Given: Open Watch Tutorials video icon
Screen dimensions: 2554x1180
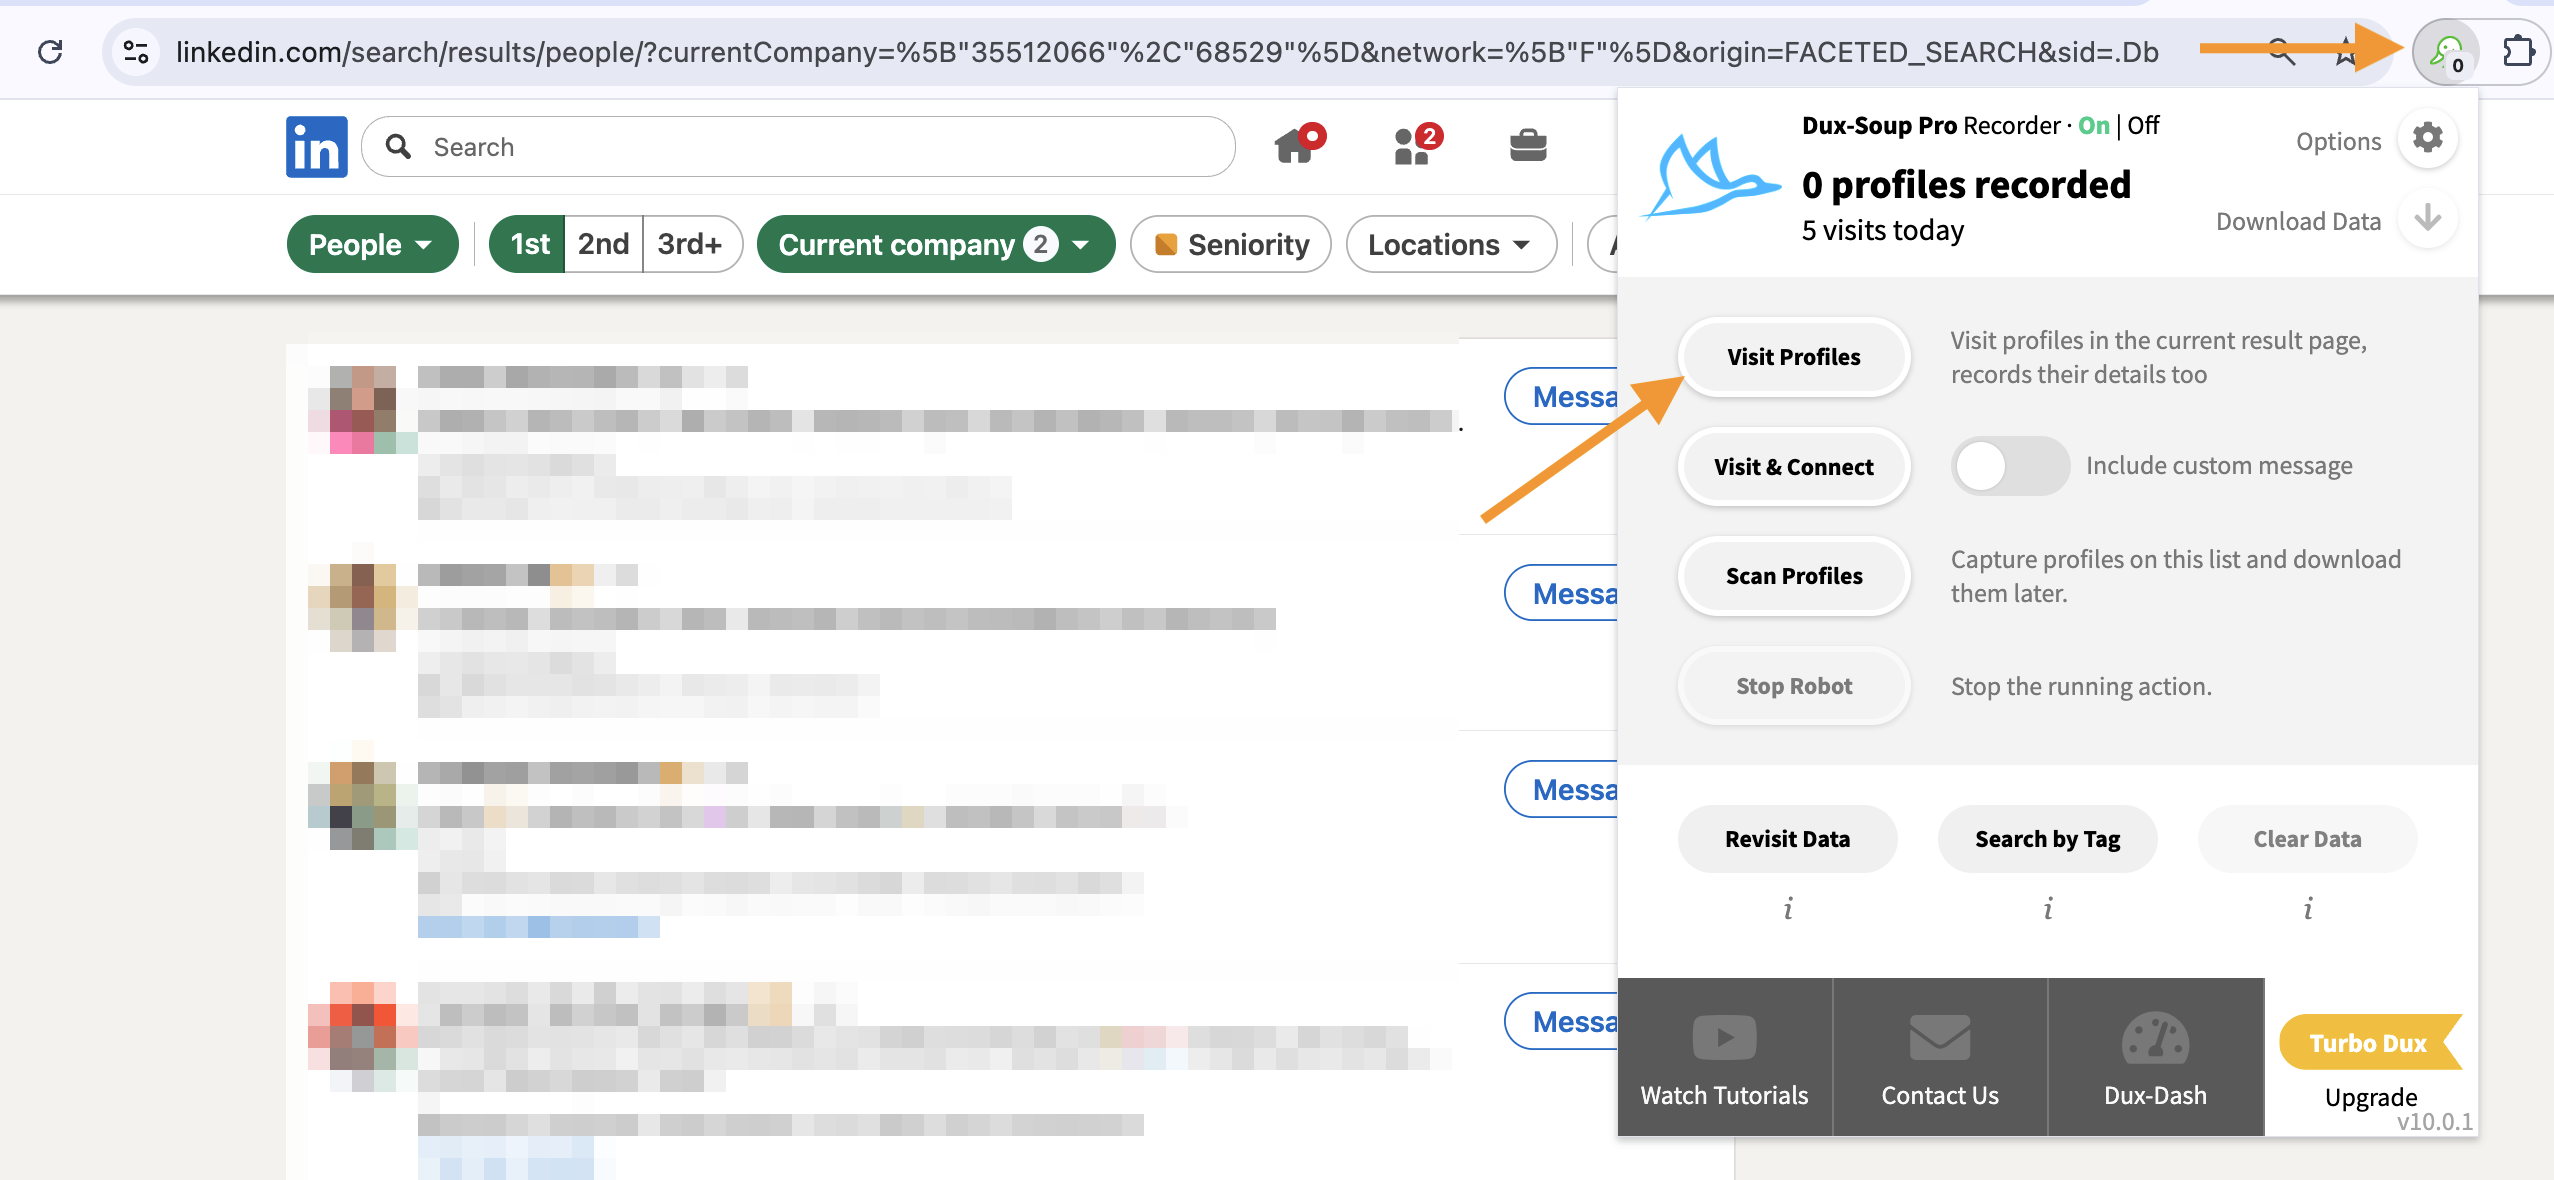Looking at the screenshot, I should [x=1724, y=1038].
